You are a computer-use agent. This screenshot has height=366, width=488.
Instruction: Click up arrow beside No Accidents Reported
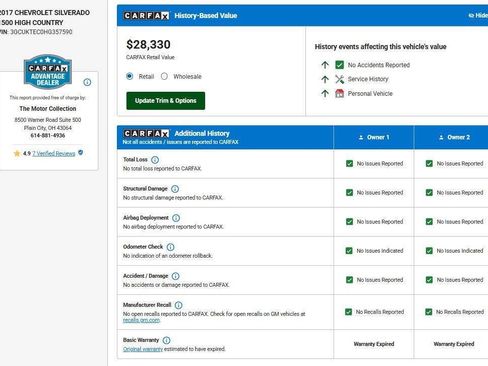[x=325, y=65]
